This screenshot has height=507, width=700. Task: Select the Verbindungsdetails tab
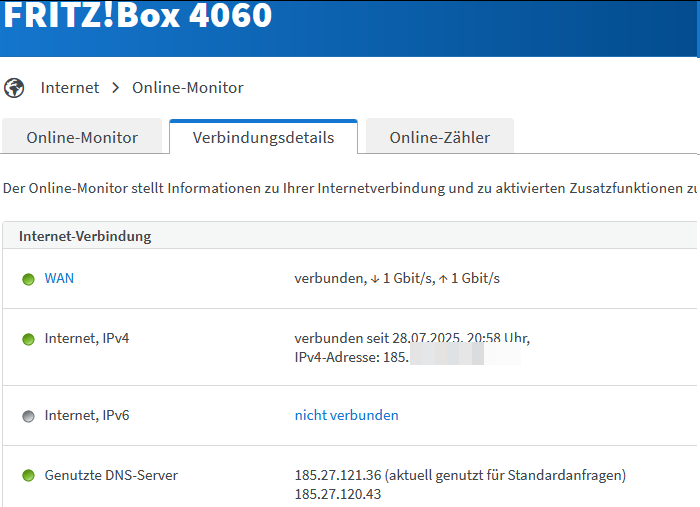[263, 138]
